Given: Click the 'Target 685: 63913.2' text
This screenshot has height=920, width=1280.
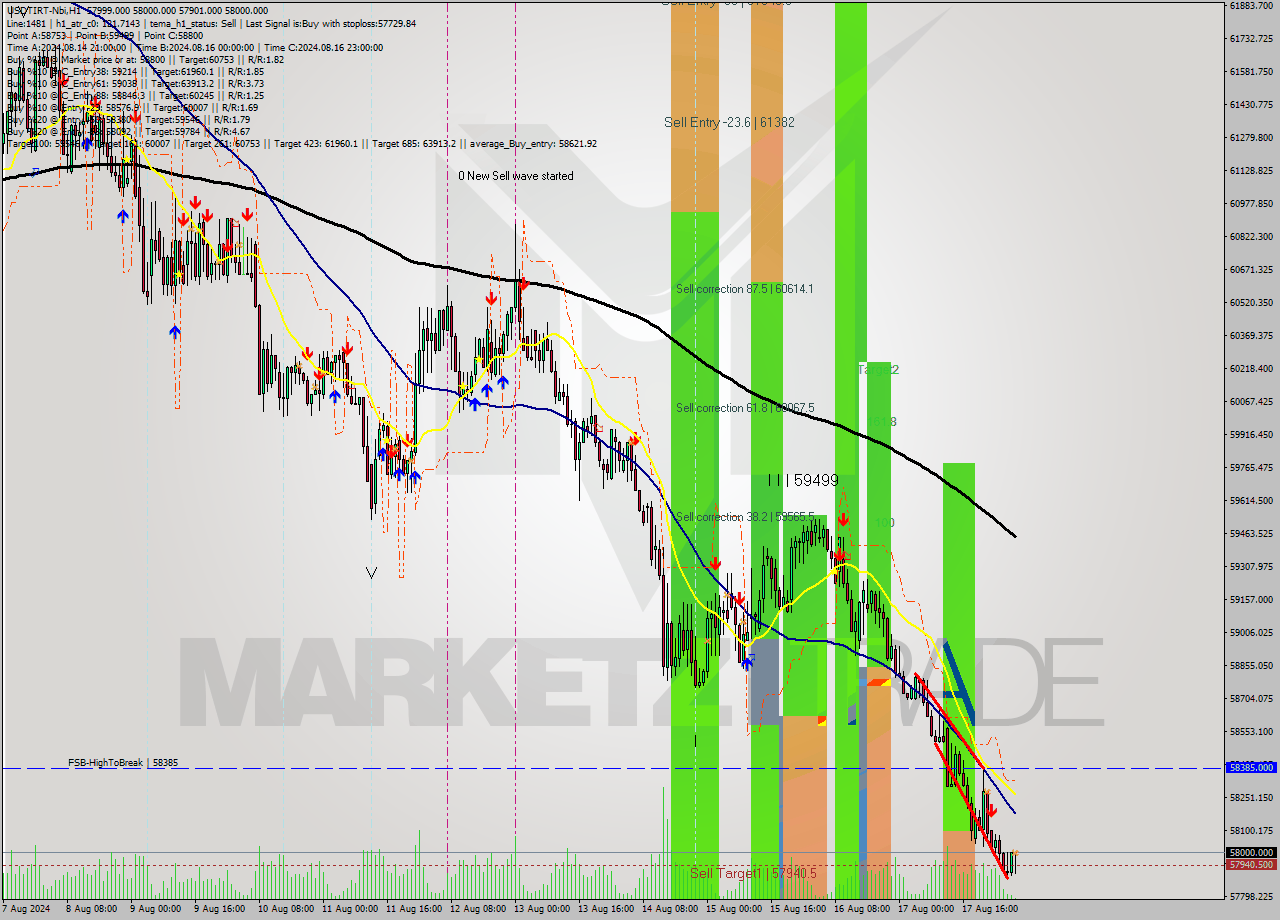Looking at the screenshot, I should (x=412, y=144).
